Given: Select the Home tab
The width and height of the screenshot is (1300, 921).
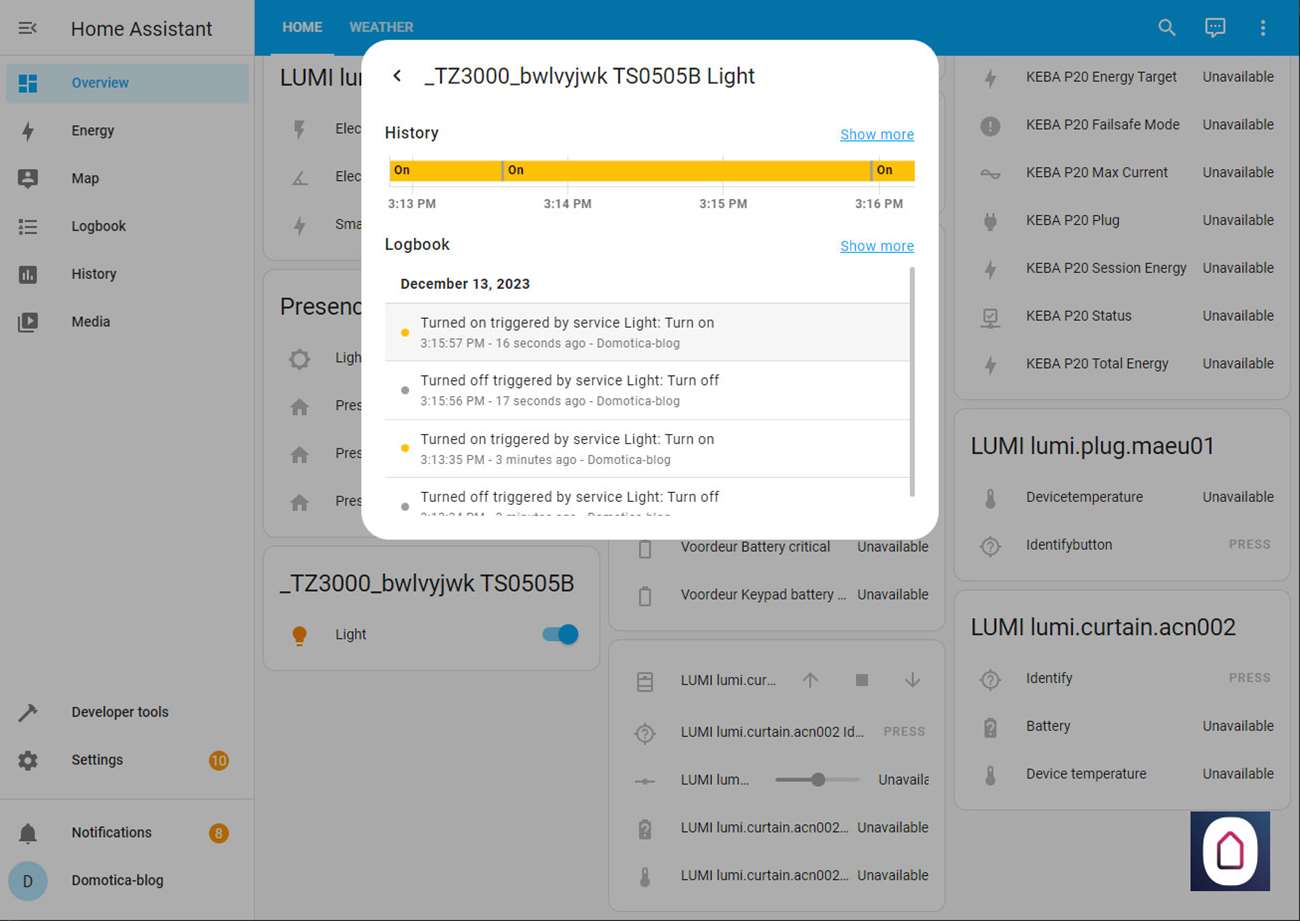Looking at the screenshot, I should (302, 28).
